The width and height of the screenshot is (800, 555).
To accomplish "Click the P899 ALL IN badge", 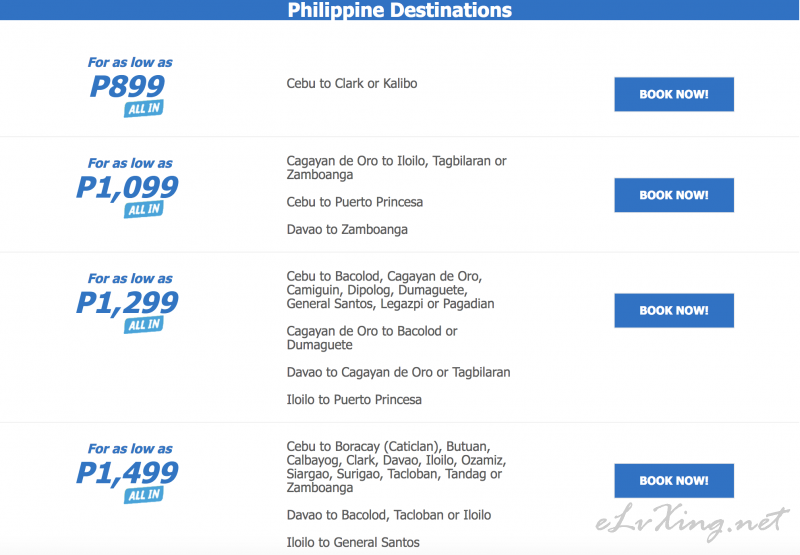I will coord(143,109).
